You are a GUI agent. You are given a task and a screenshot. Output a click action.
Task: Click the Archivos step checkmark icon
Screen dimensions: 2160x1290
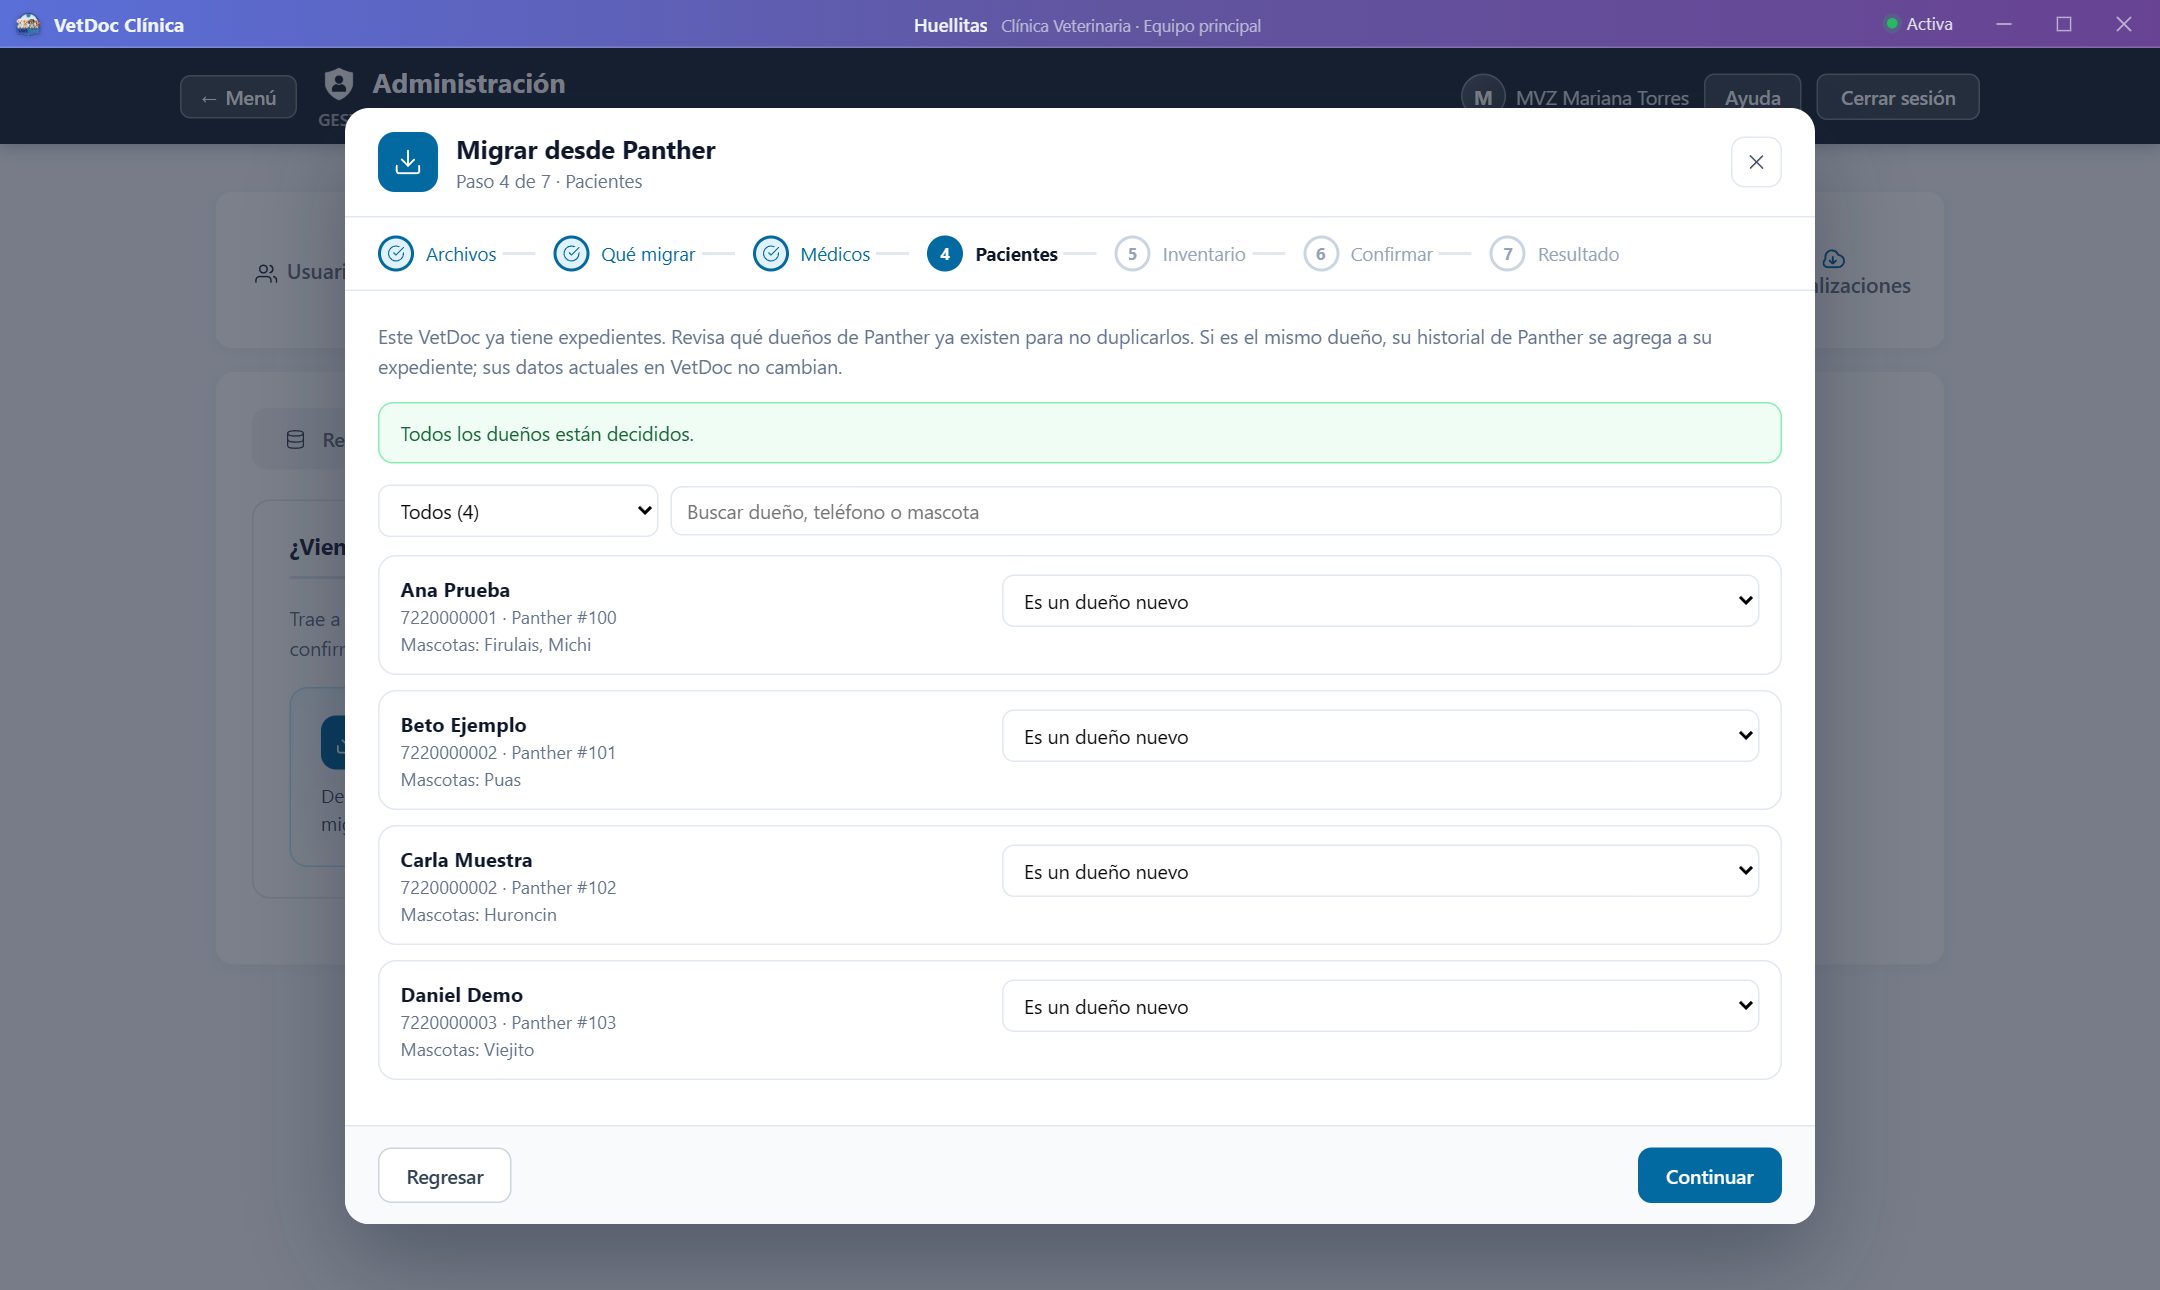tap(396, 254)
